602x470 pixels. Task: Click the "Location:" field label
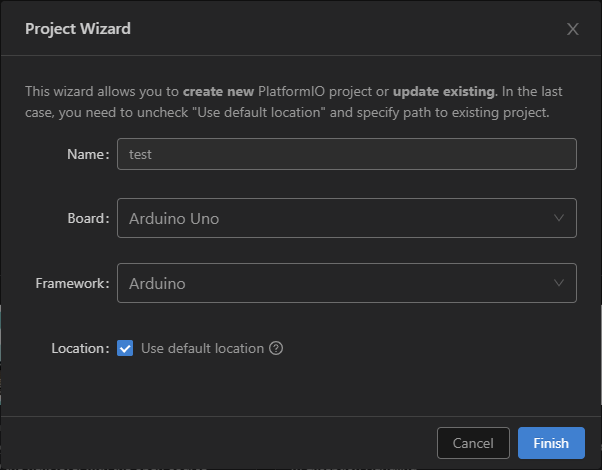click(80, 348)
